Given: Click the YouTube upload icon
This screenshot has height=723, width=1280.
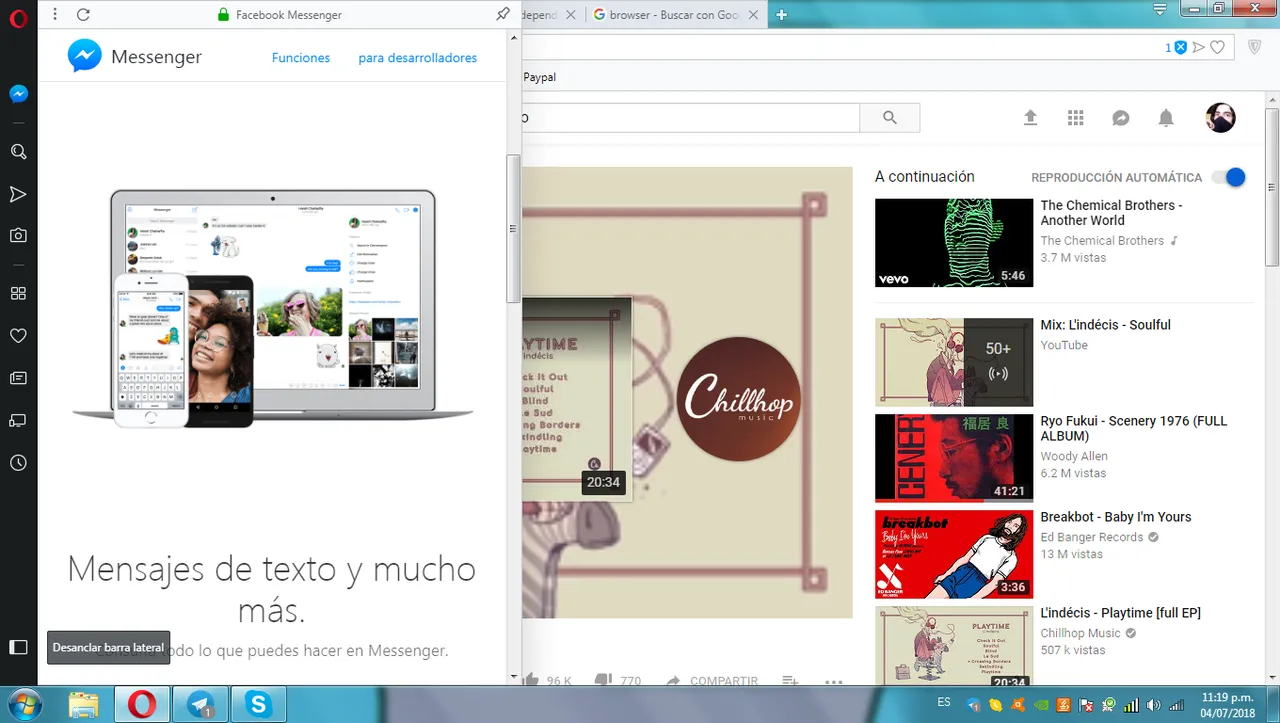Looking at the screenshot, I should (1031, 118).
